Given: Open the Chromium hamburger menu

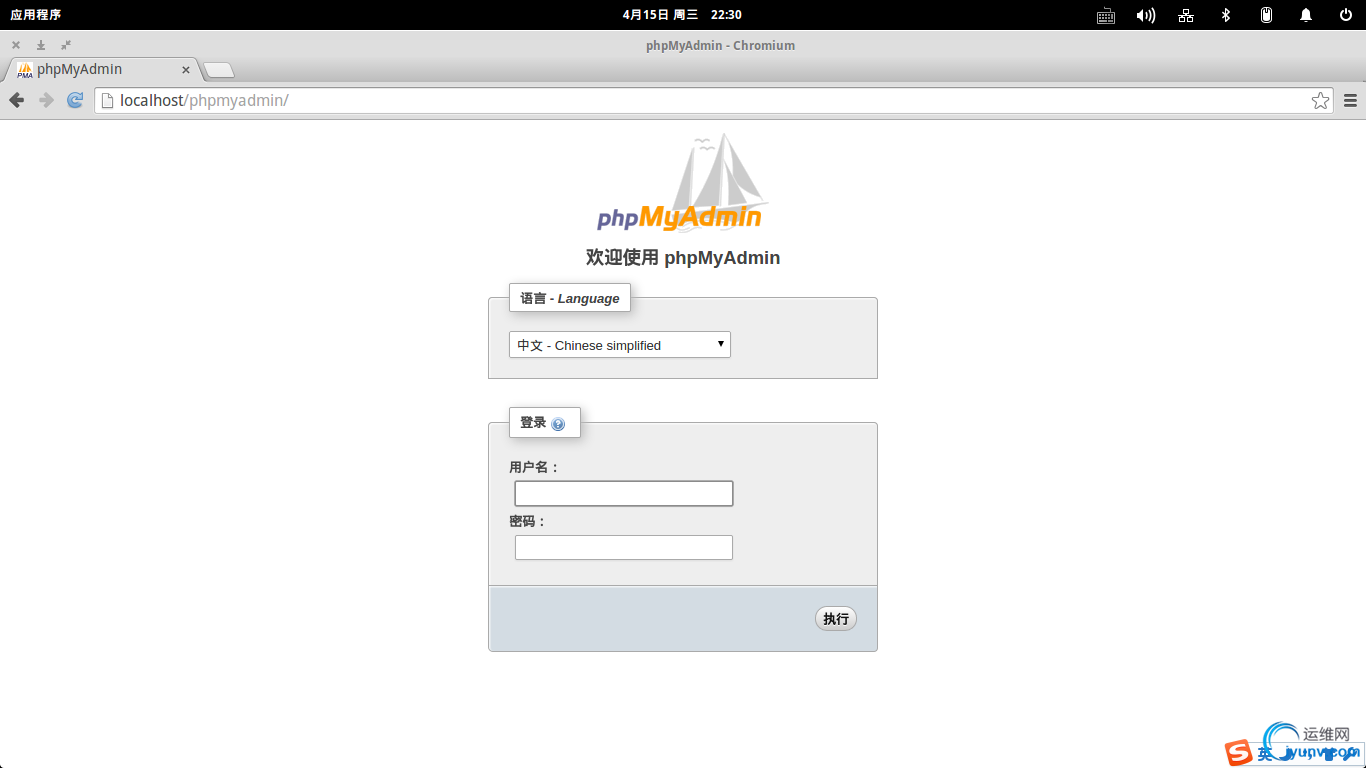Looking at the screenshot, I should coord(1350,100).
